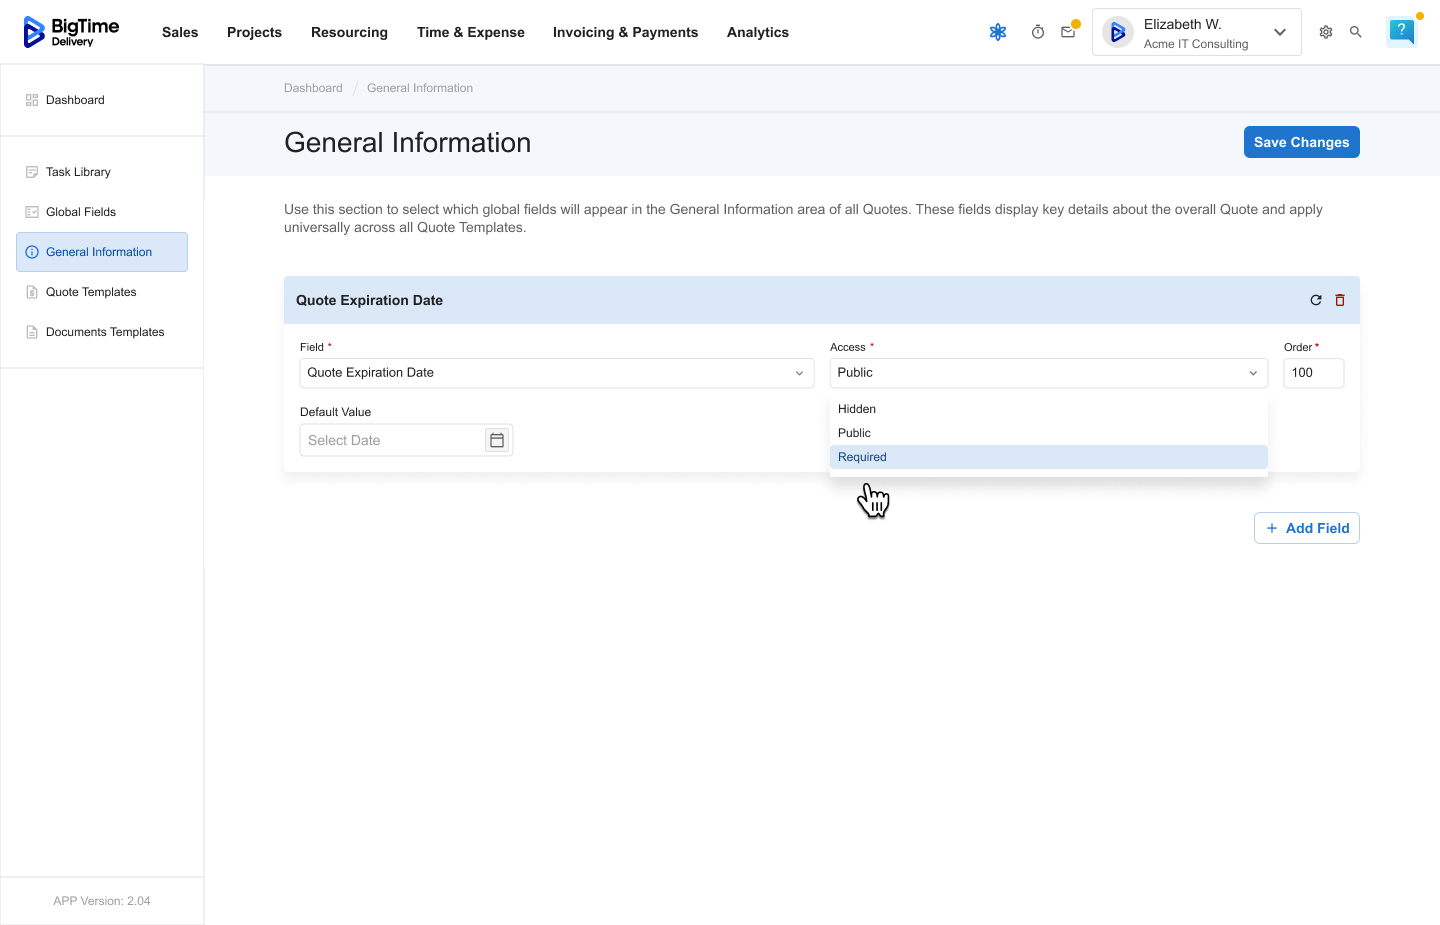Screen dimensions: 1440x925
Task: Open the Resourcing menu
Action: 349,32
